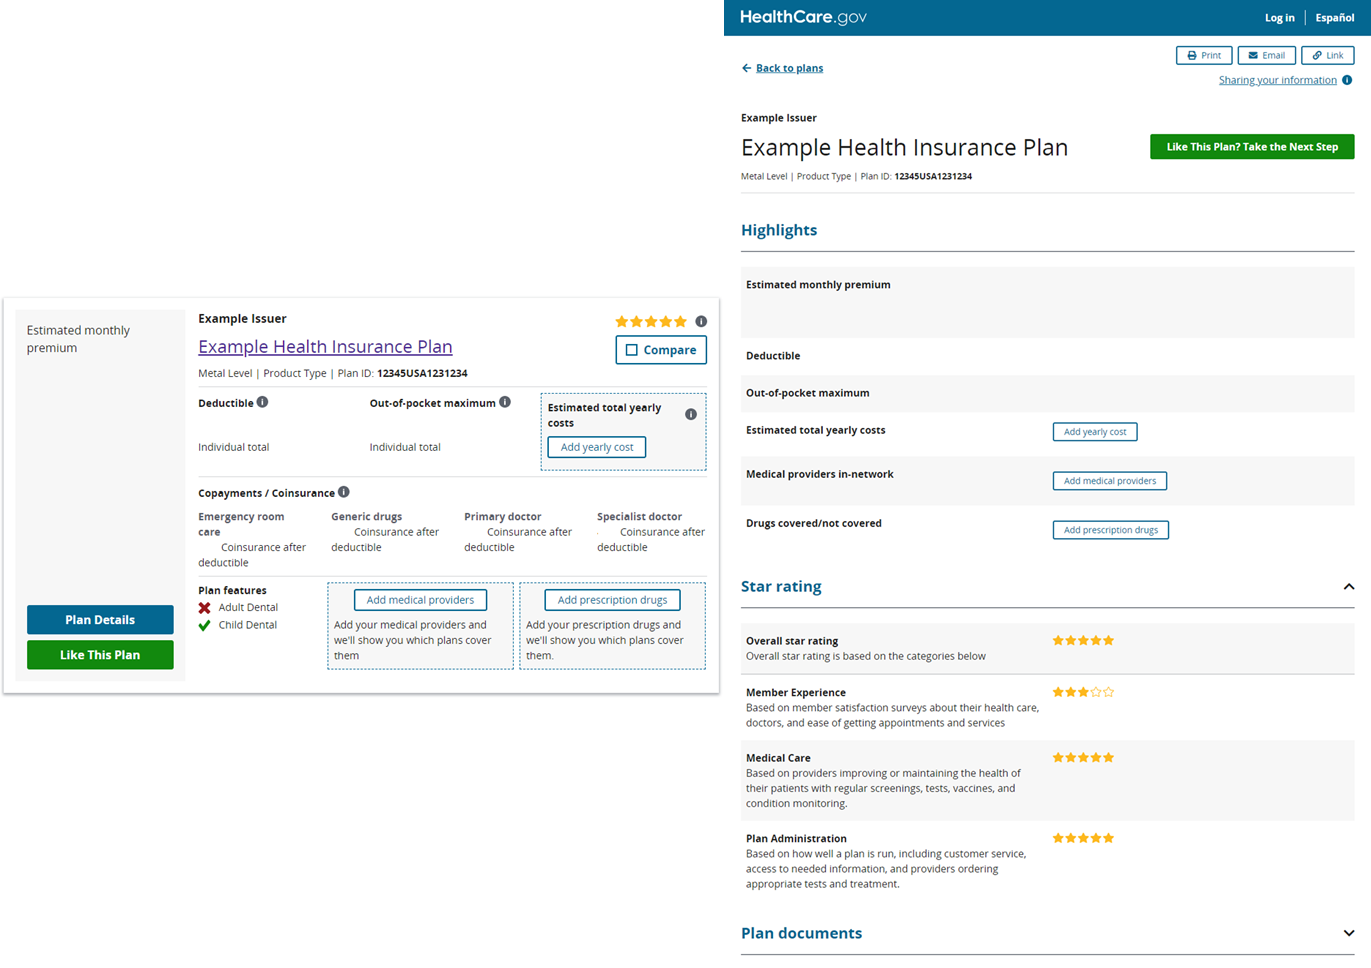
Task: Click the HealthCare.gov logo
Action: click(803, 17)
